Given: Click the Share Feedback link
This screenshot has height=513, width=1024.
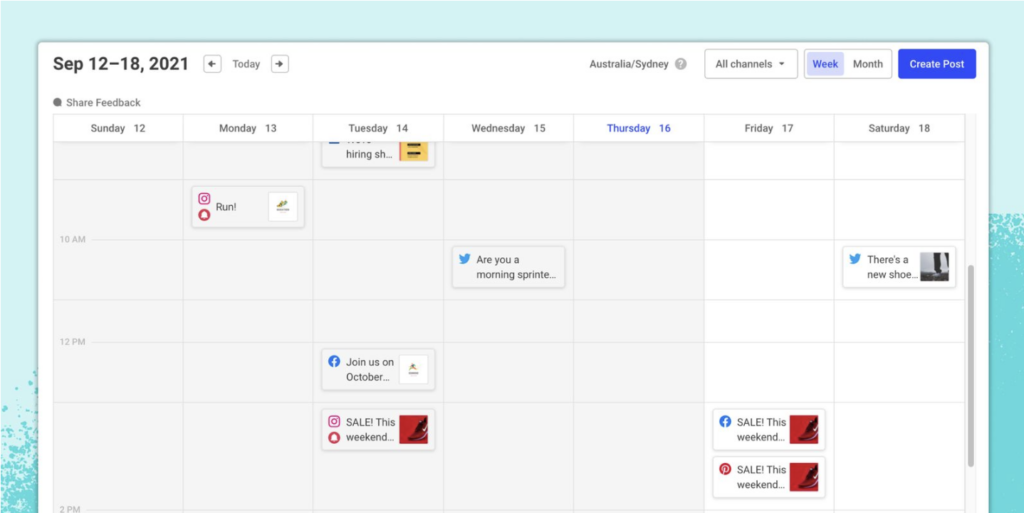Looking at the screenshot, I should pos(103,102).
